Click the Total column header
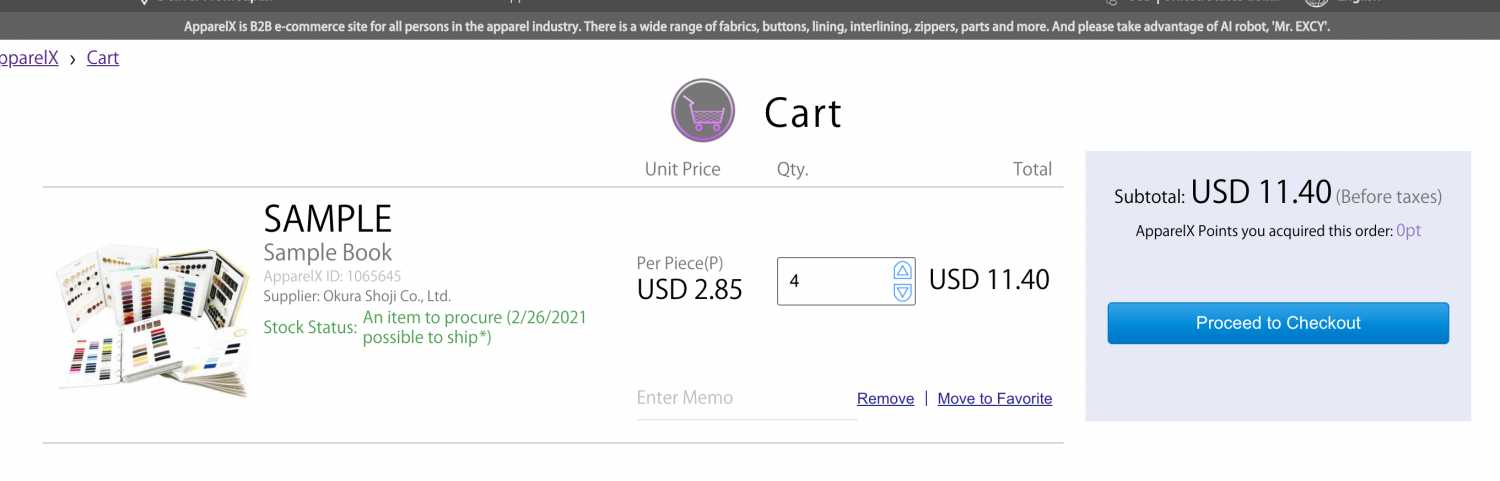Image resolution: width=1500 pixels, height=481 pixels. coord(1032,169)
